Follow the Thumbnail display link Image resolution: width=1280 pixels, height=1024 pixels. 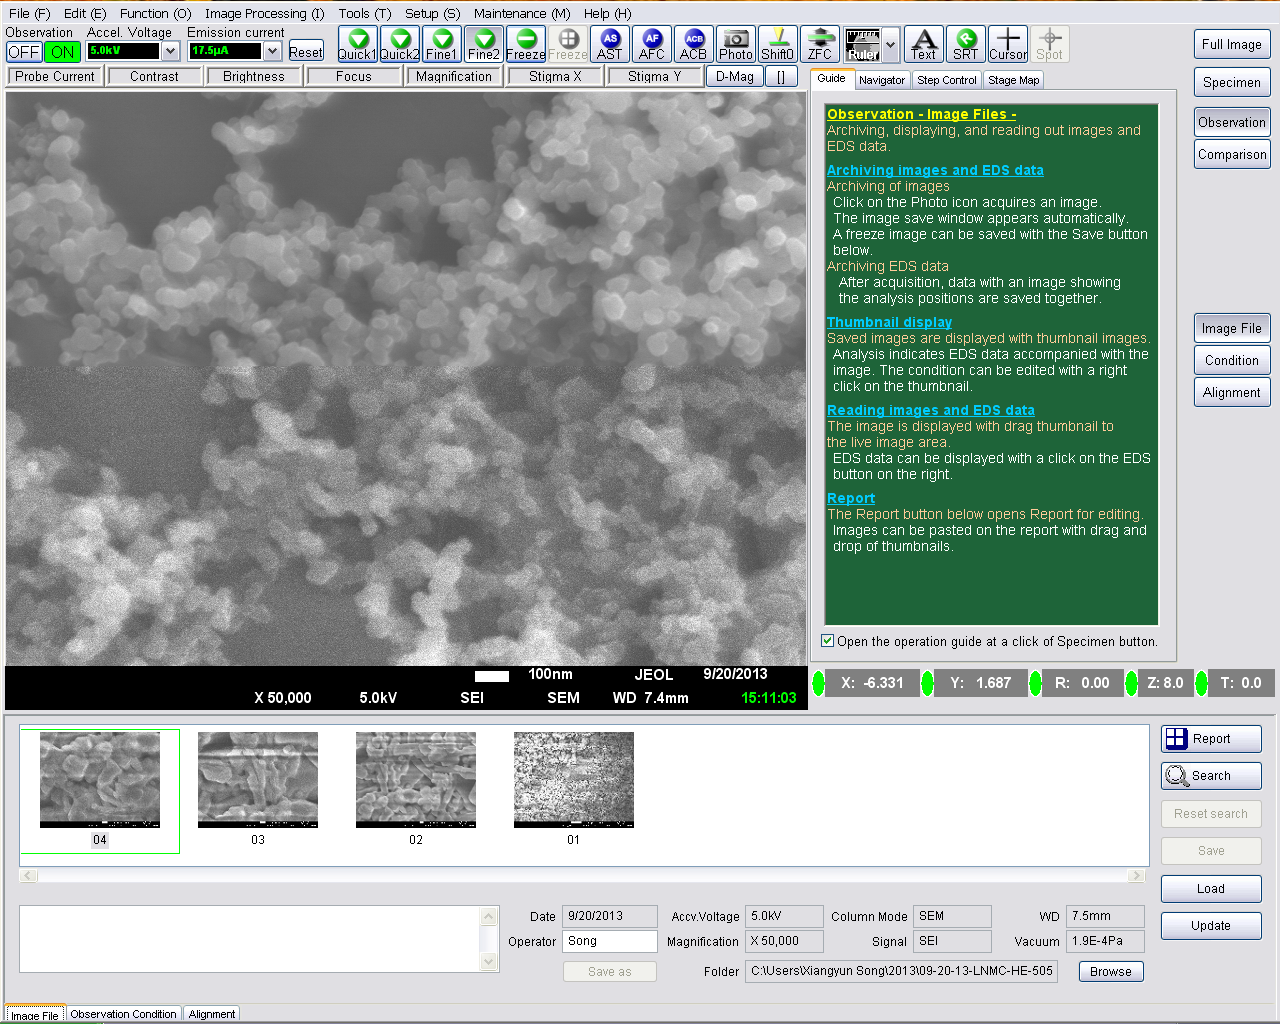[x=889, y=322]
